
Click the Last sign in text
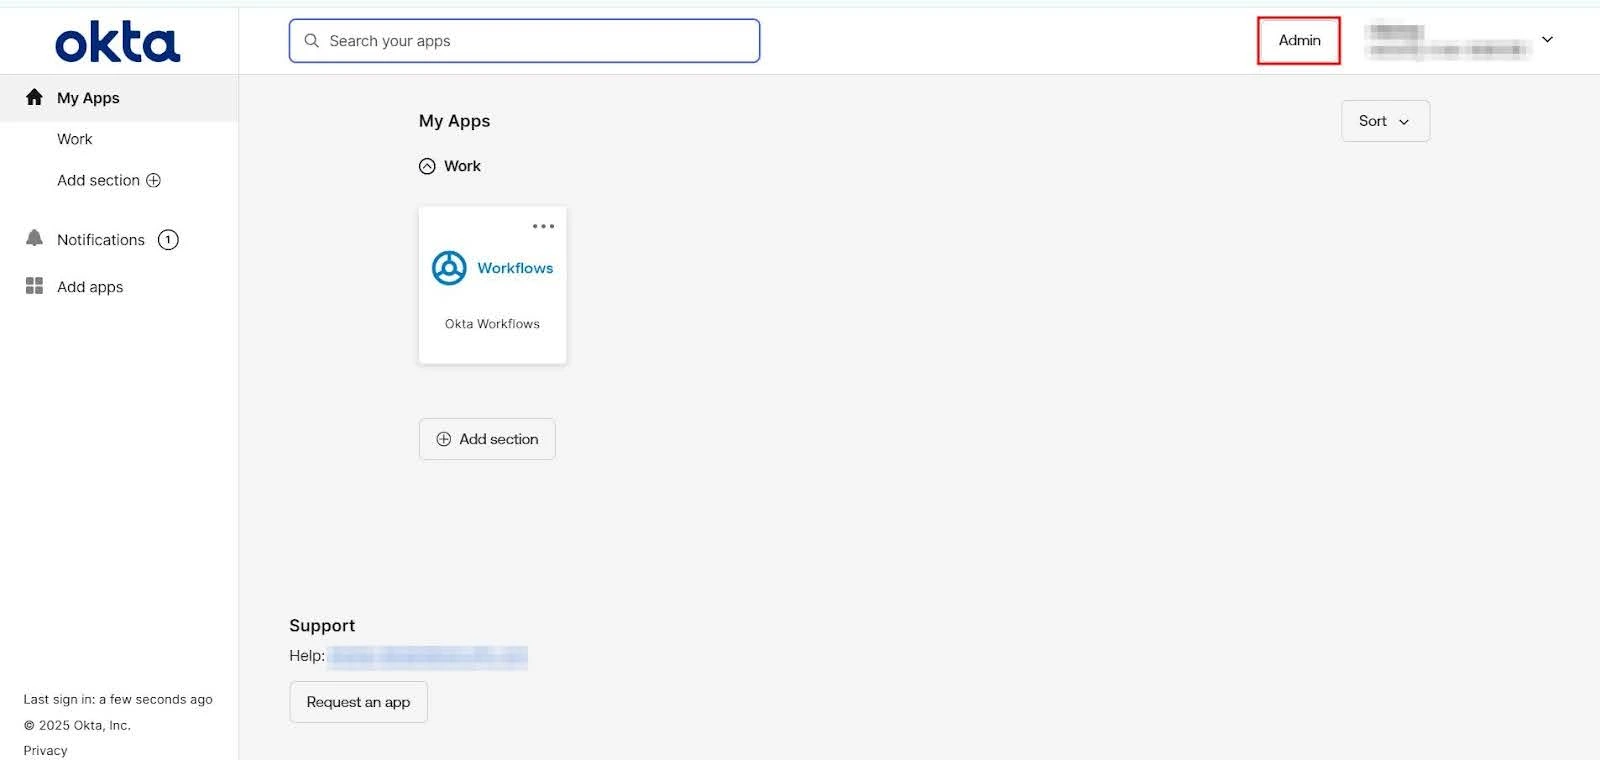click(x=118, y=700)
